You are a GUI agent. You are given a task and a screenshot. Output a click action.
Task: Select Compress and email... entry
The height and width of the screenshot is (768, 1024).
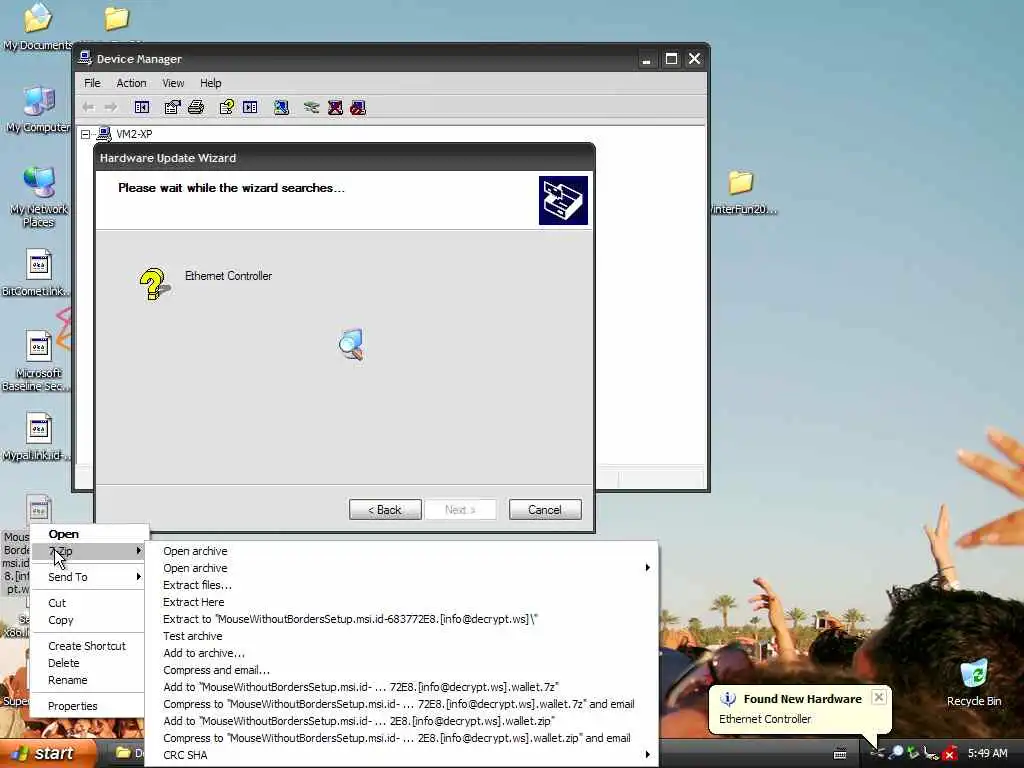point(400,670)
